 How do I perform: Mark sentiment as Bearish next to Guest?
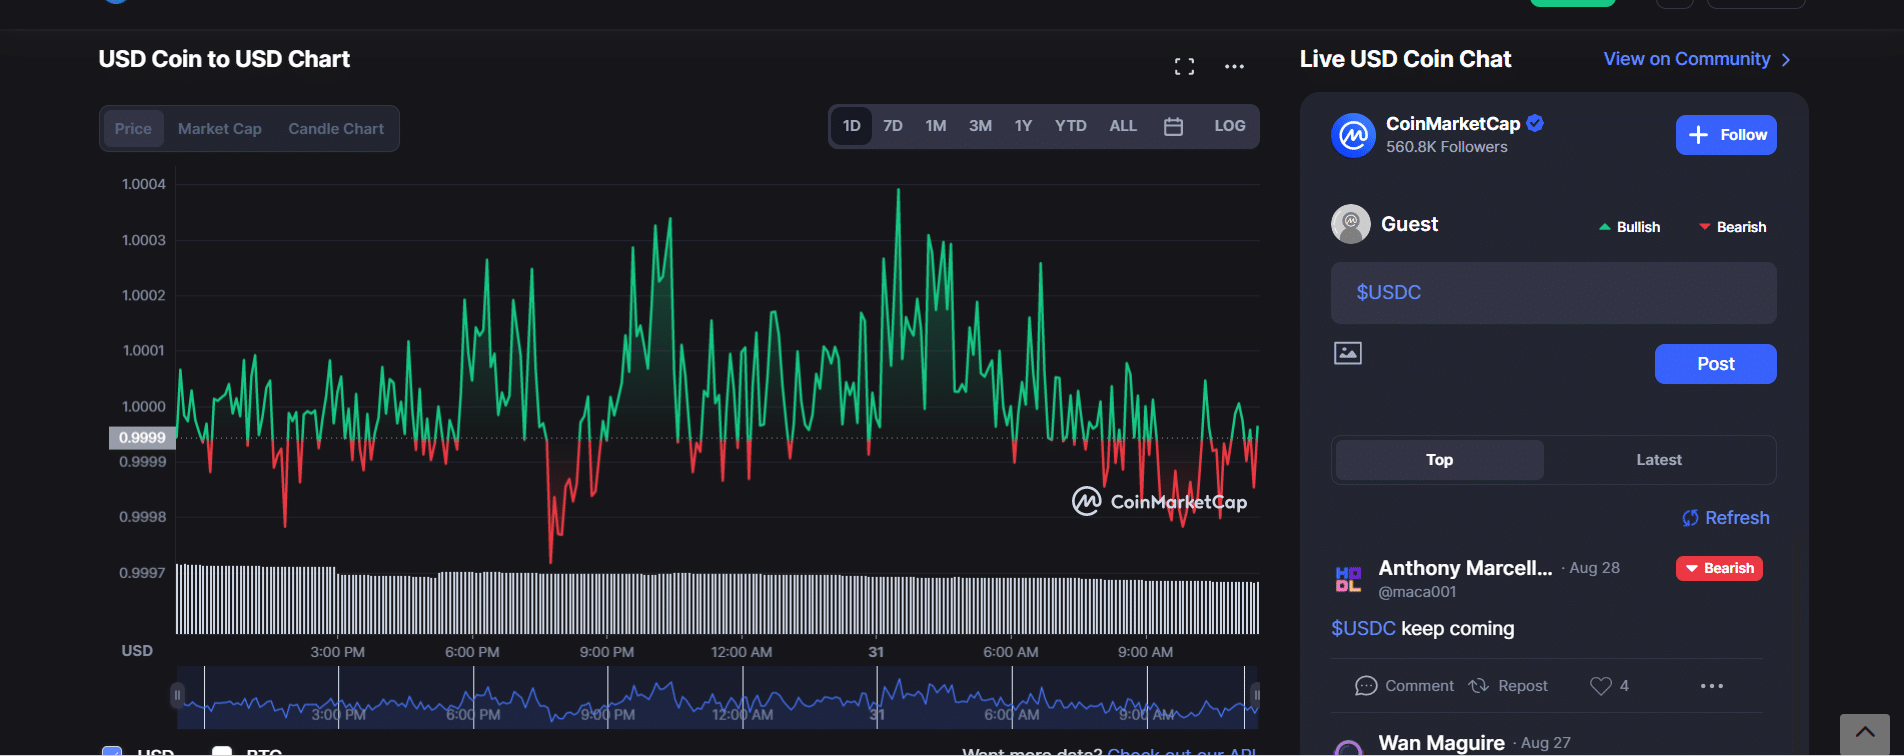pos(1733,227)
